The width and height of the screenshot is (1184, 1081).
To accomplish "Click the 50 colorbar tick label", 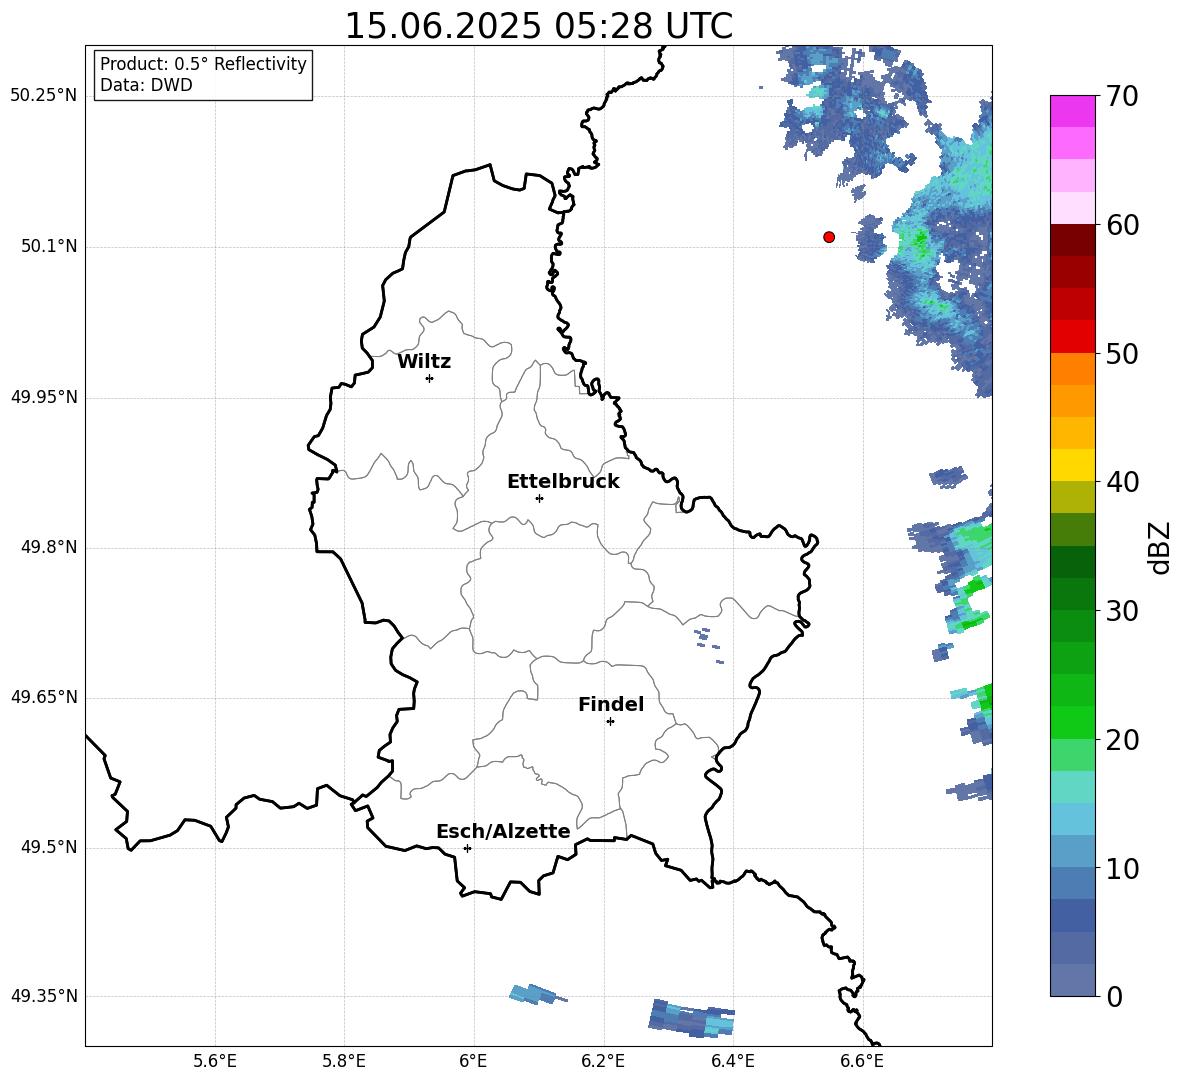I will click(1122, 354).
